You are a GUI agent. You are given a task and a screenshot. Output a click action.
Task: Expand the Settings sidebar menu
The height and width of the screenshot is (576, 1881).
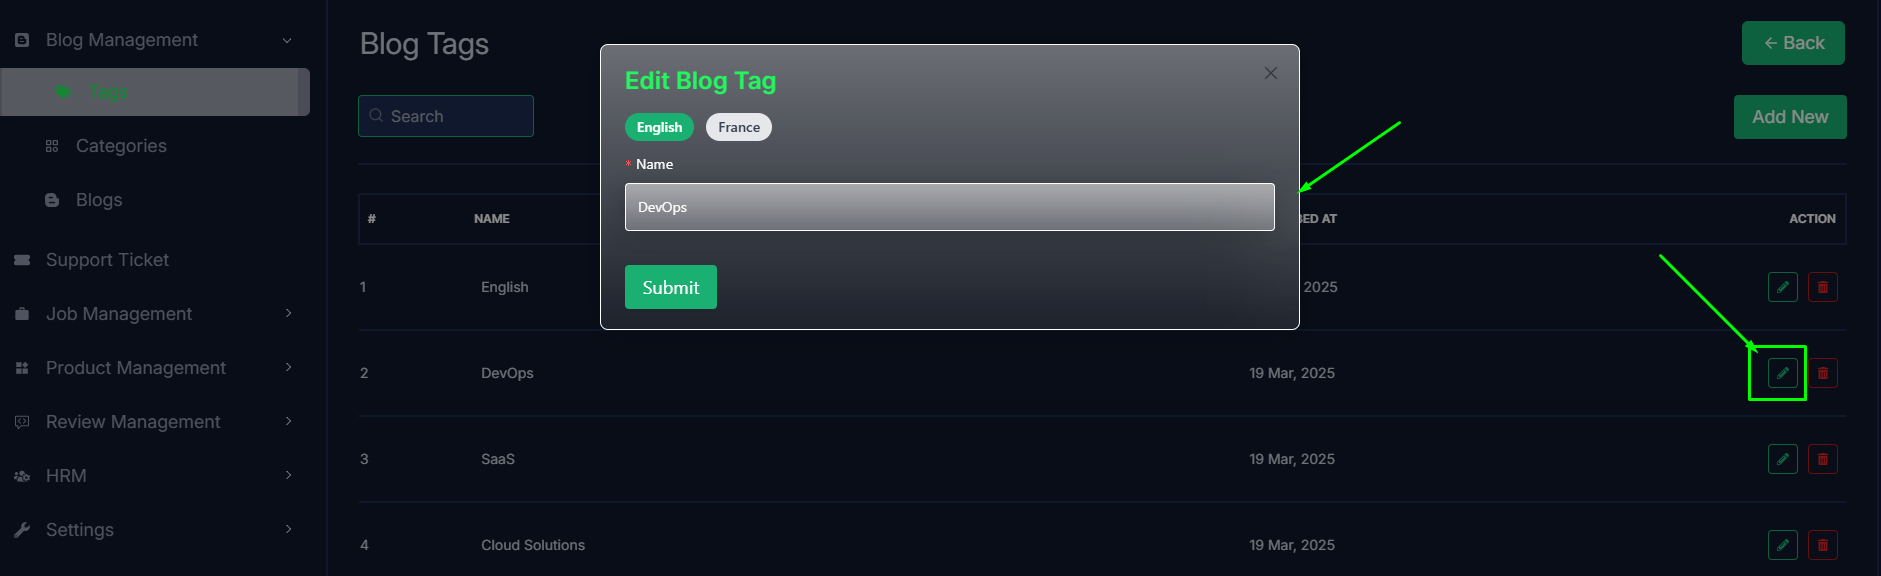pos(154,530)
